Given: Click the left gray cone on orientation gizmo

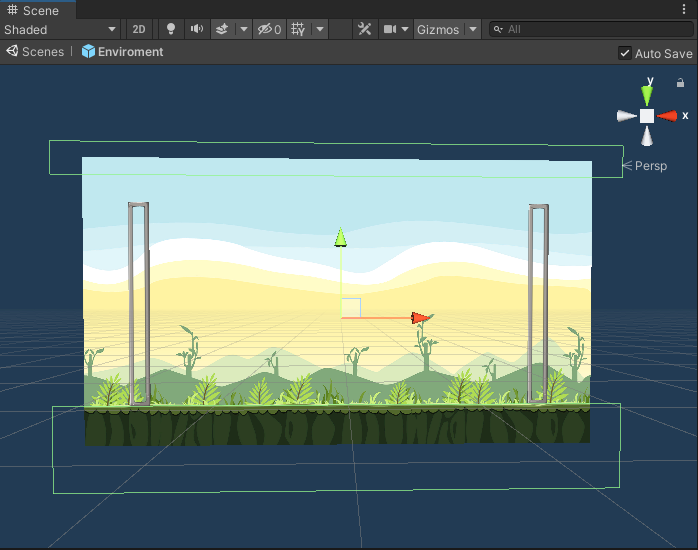Looking at the screenshot, I should pyautogui.click(x=626, y=116).
